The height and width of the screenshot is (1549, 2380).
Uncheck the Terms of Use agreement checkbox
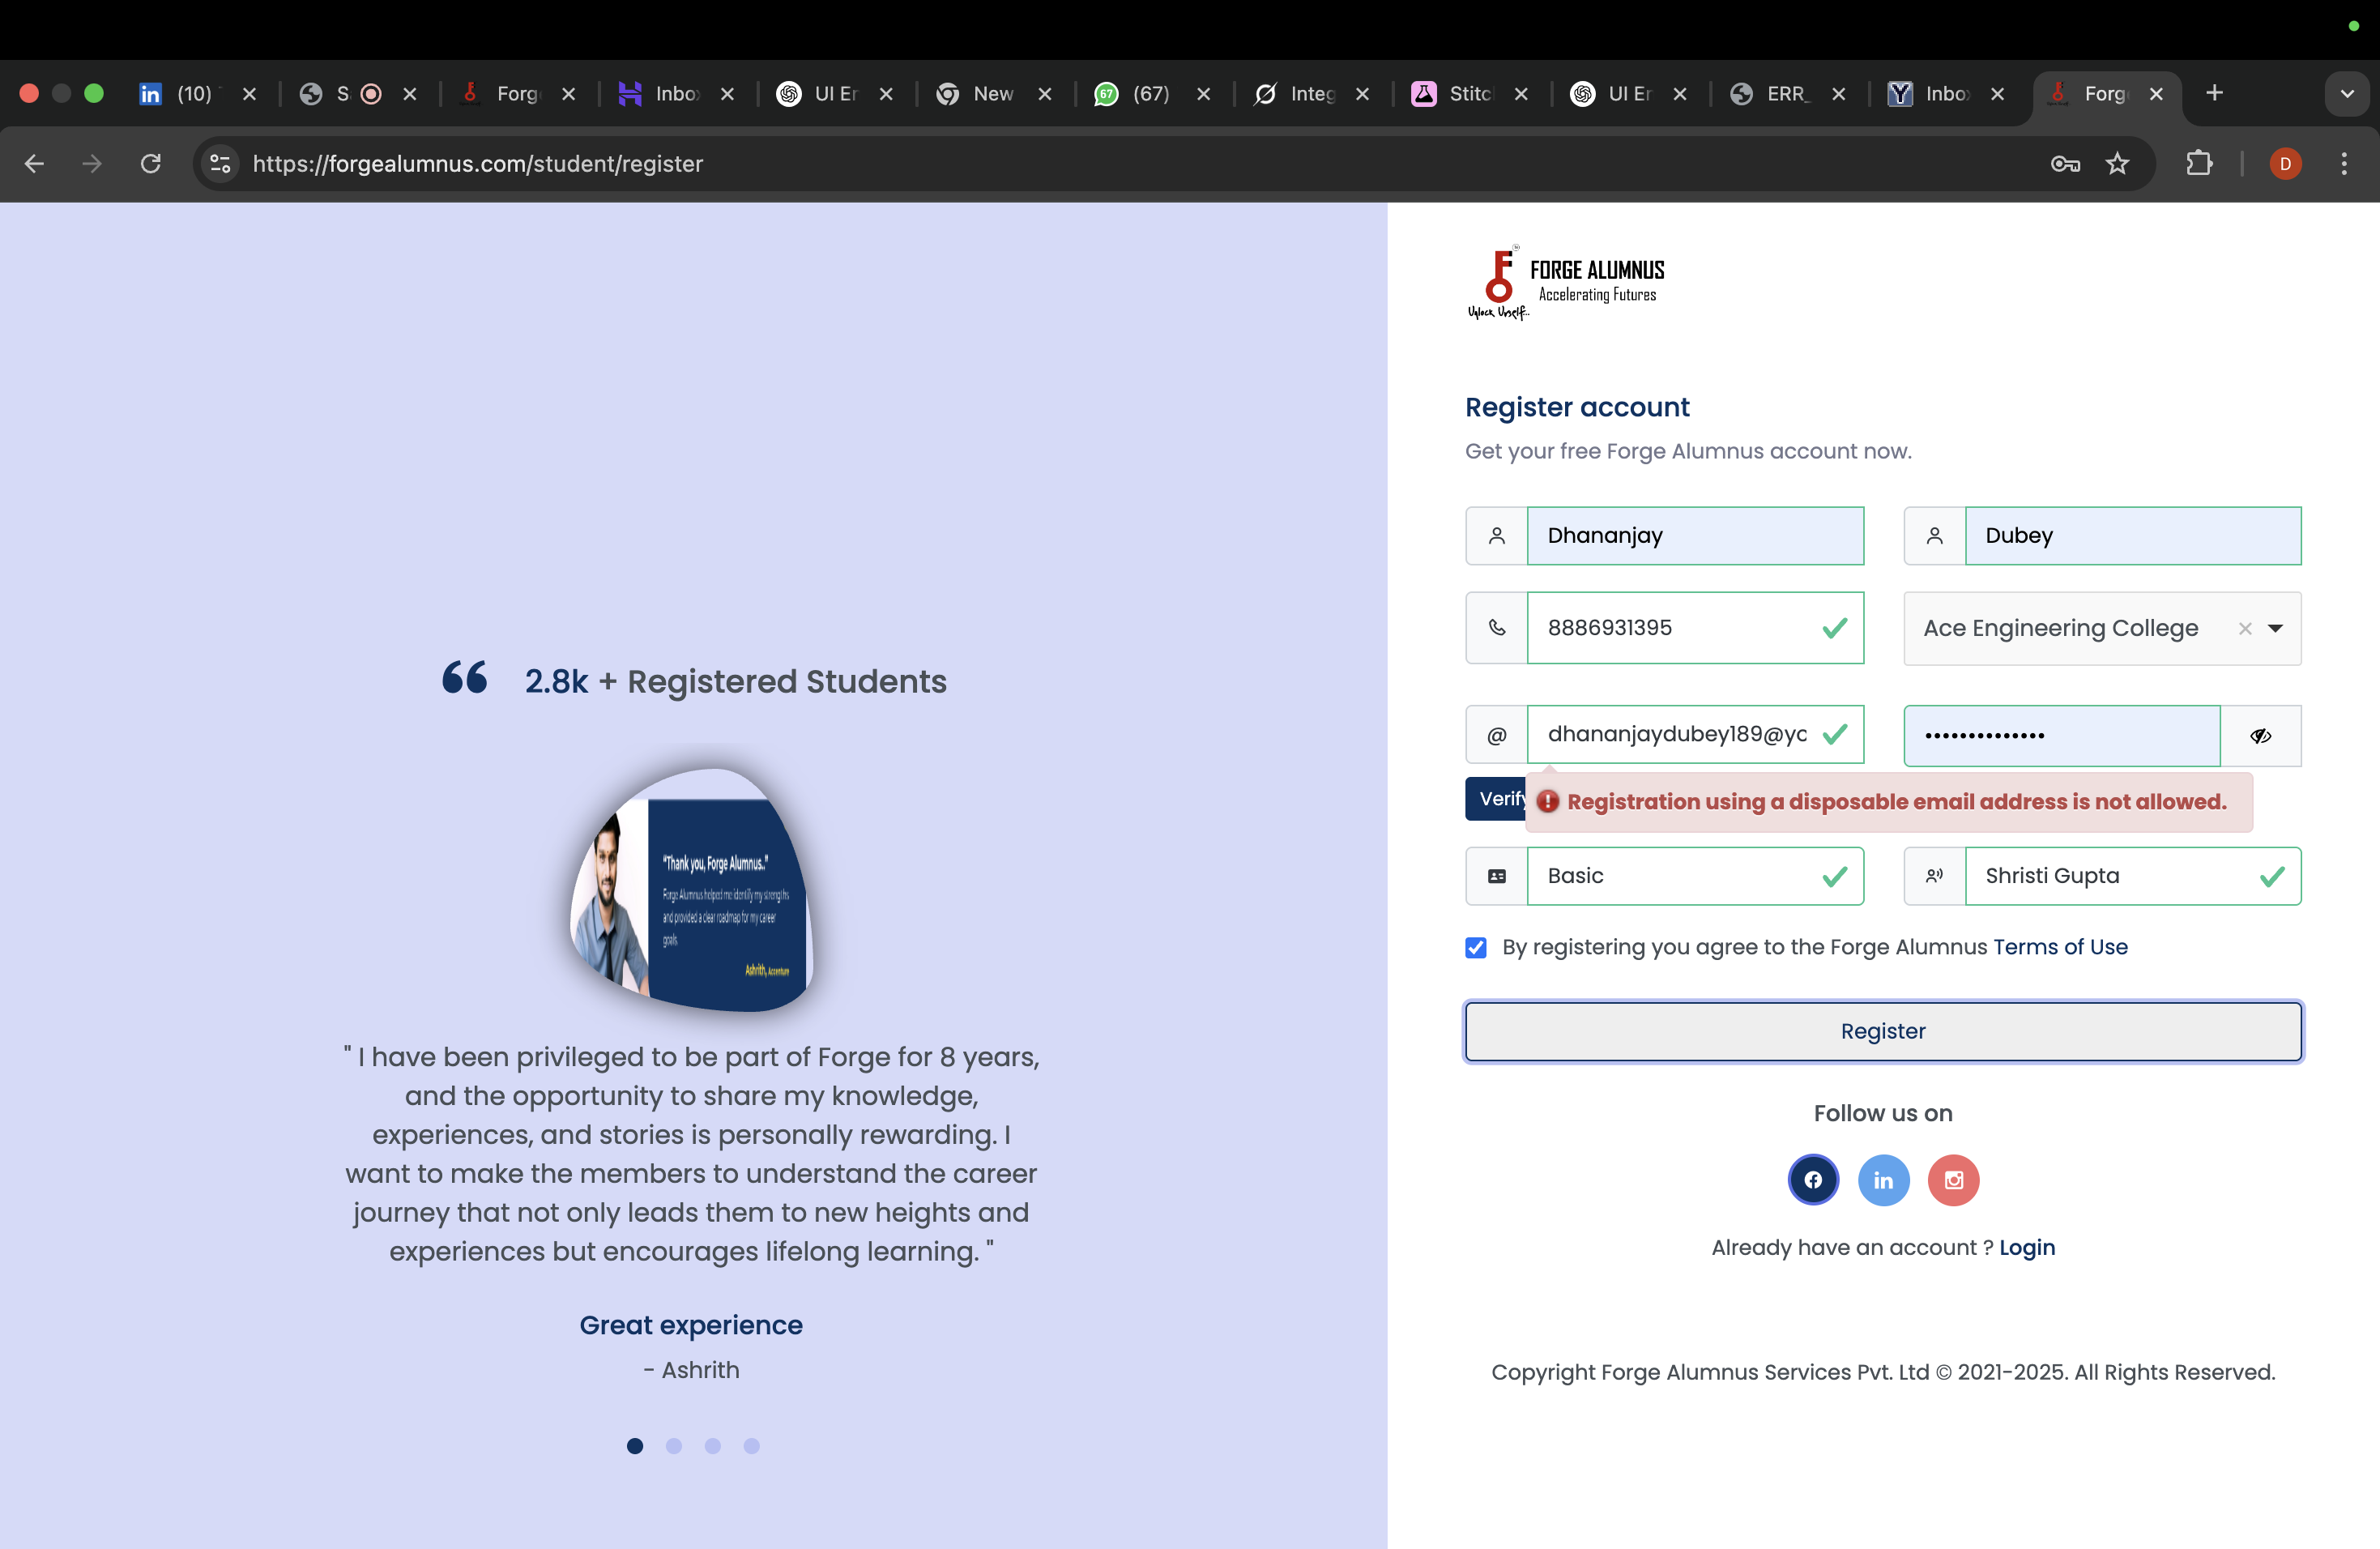[1476, 947]
